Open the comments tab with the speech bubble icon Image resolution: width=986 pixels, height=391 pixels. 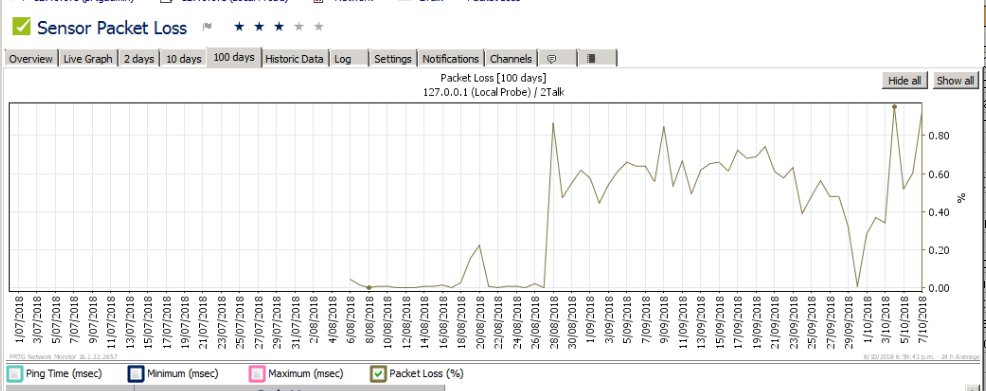tap(558, 58)
